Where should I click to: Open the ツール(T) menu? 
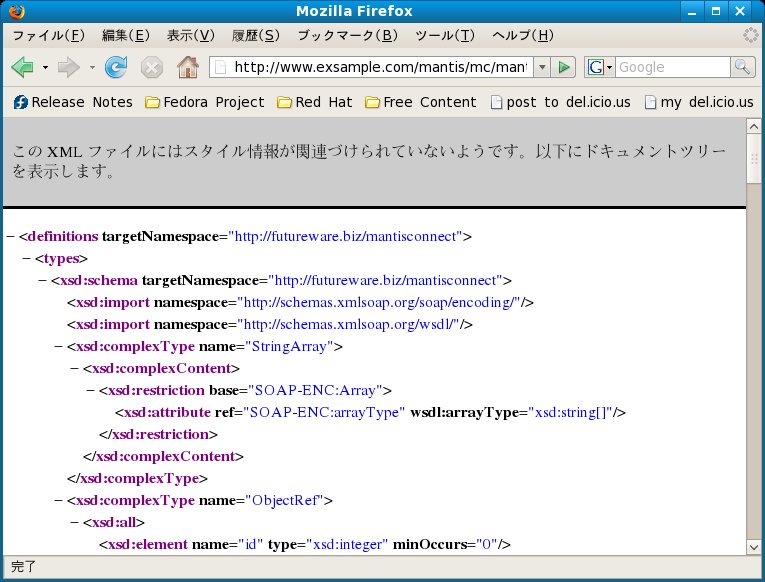click(444, 36)
